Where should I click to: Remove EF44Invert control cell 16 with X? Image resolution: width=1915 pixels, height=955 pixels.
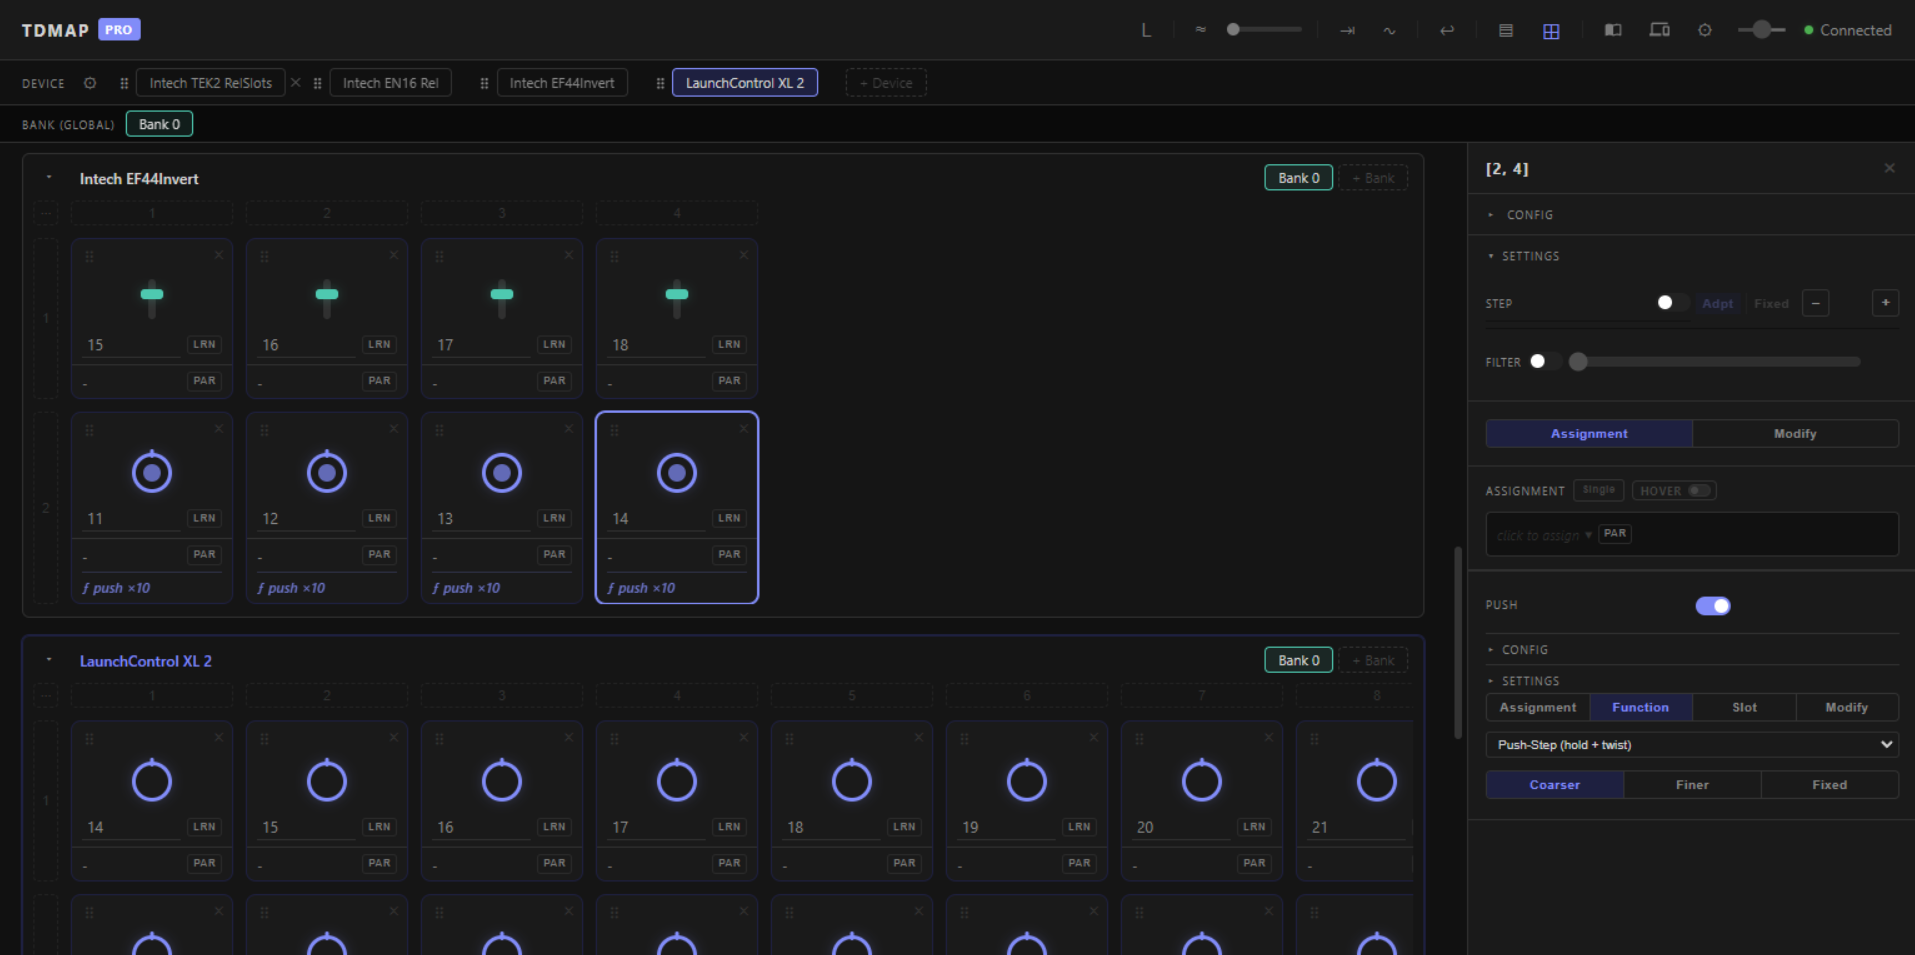(x=393, y=255)
